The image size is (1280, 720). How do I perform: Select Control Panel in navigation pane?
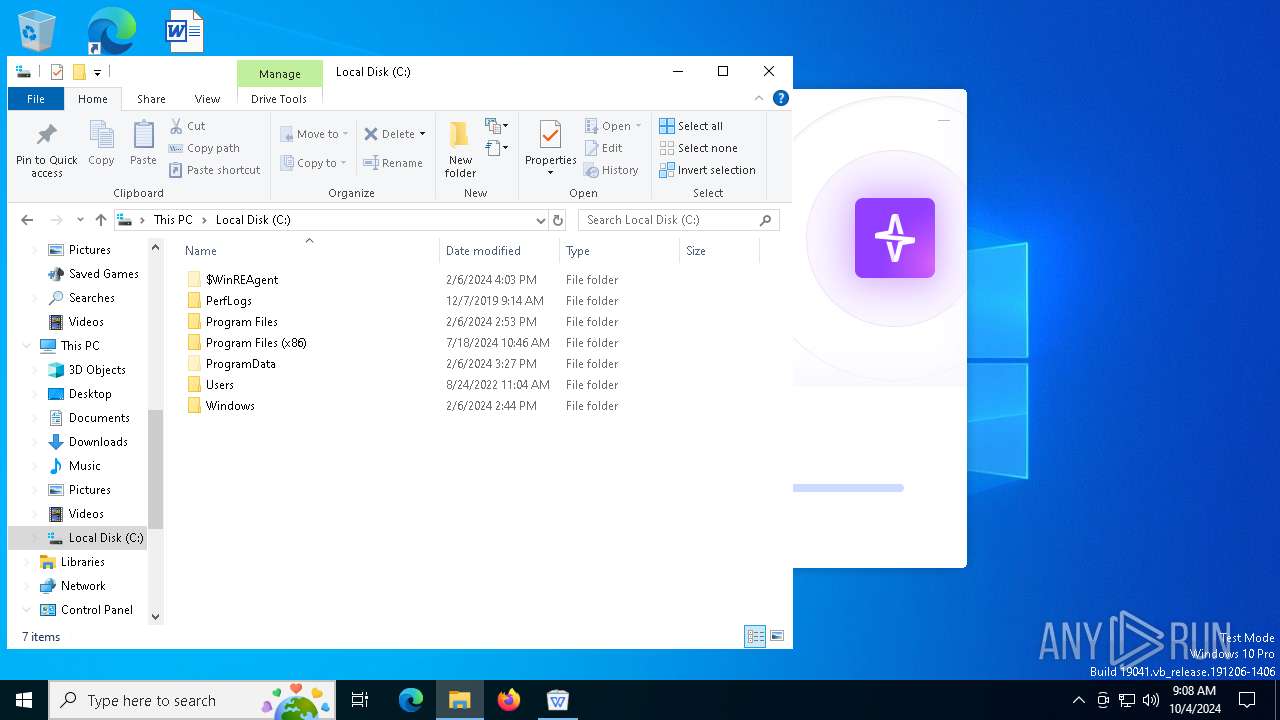point(96,610)
